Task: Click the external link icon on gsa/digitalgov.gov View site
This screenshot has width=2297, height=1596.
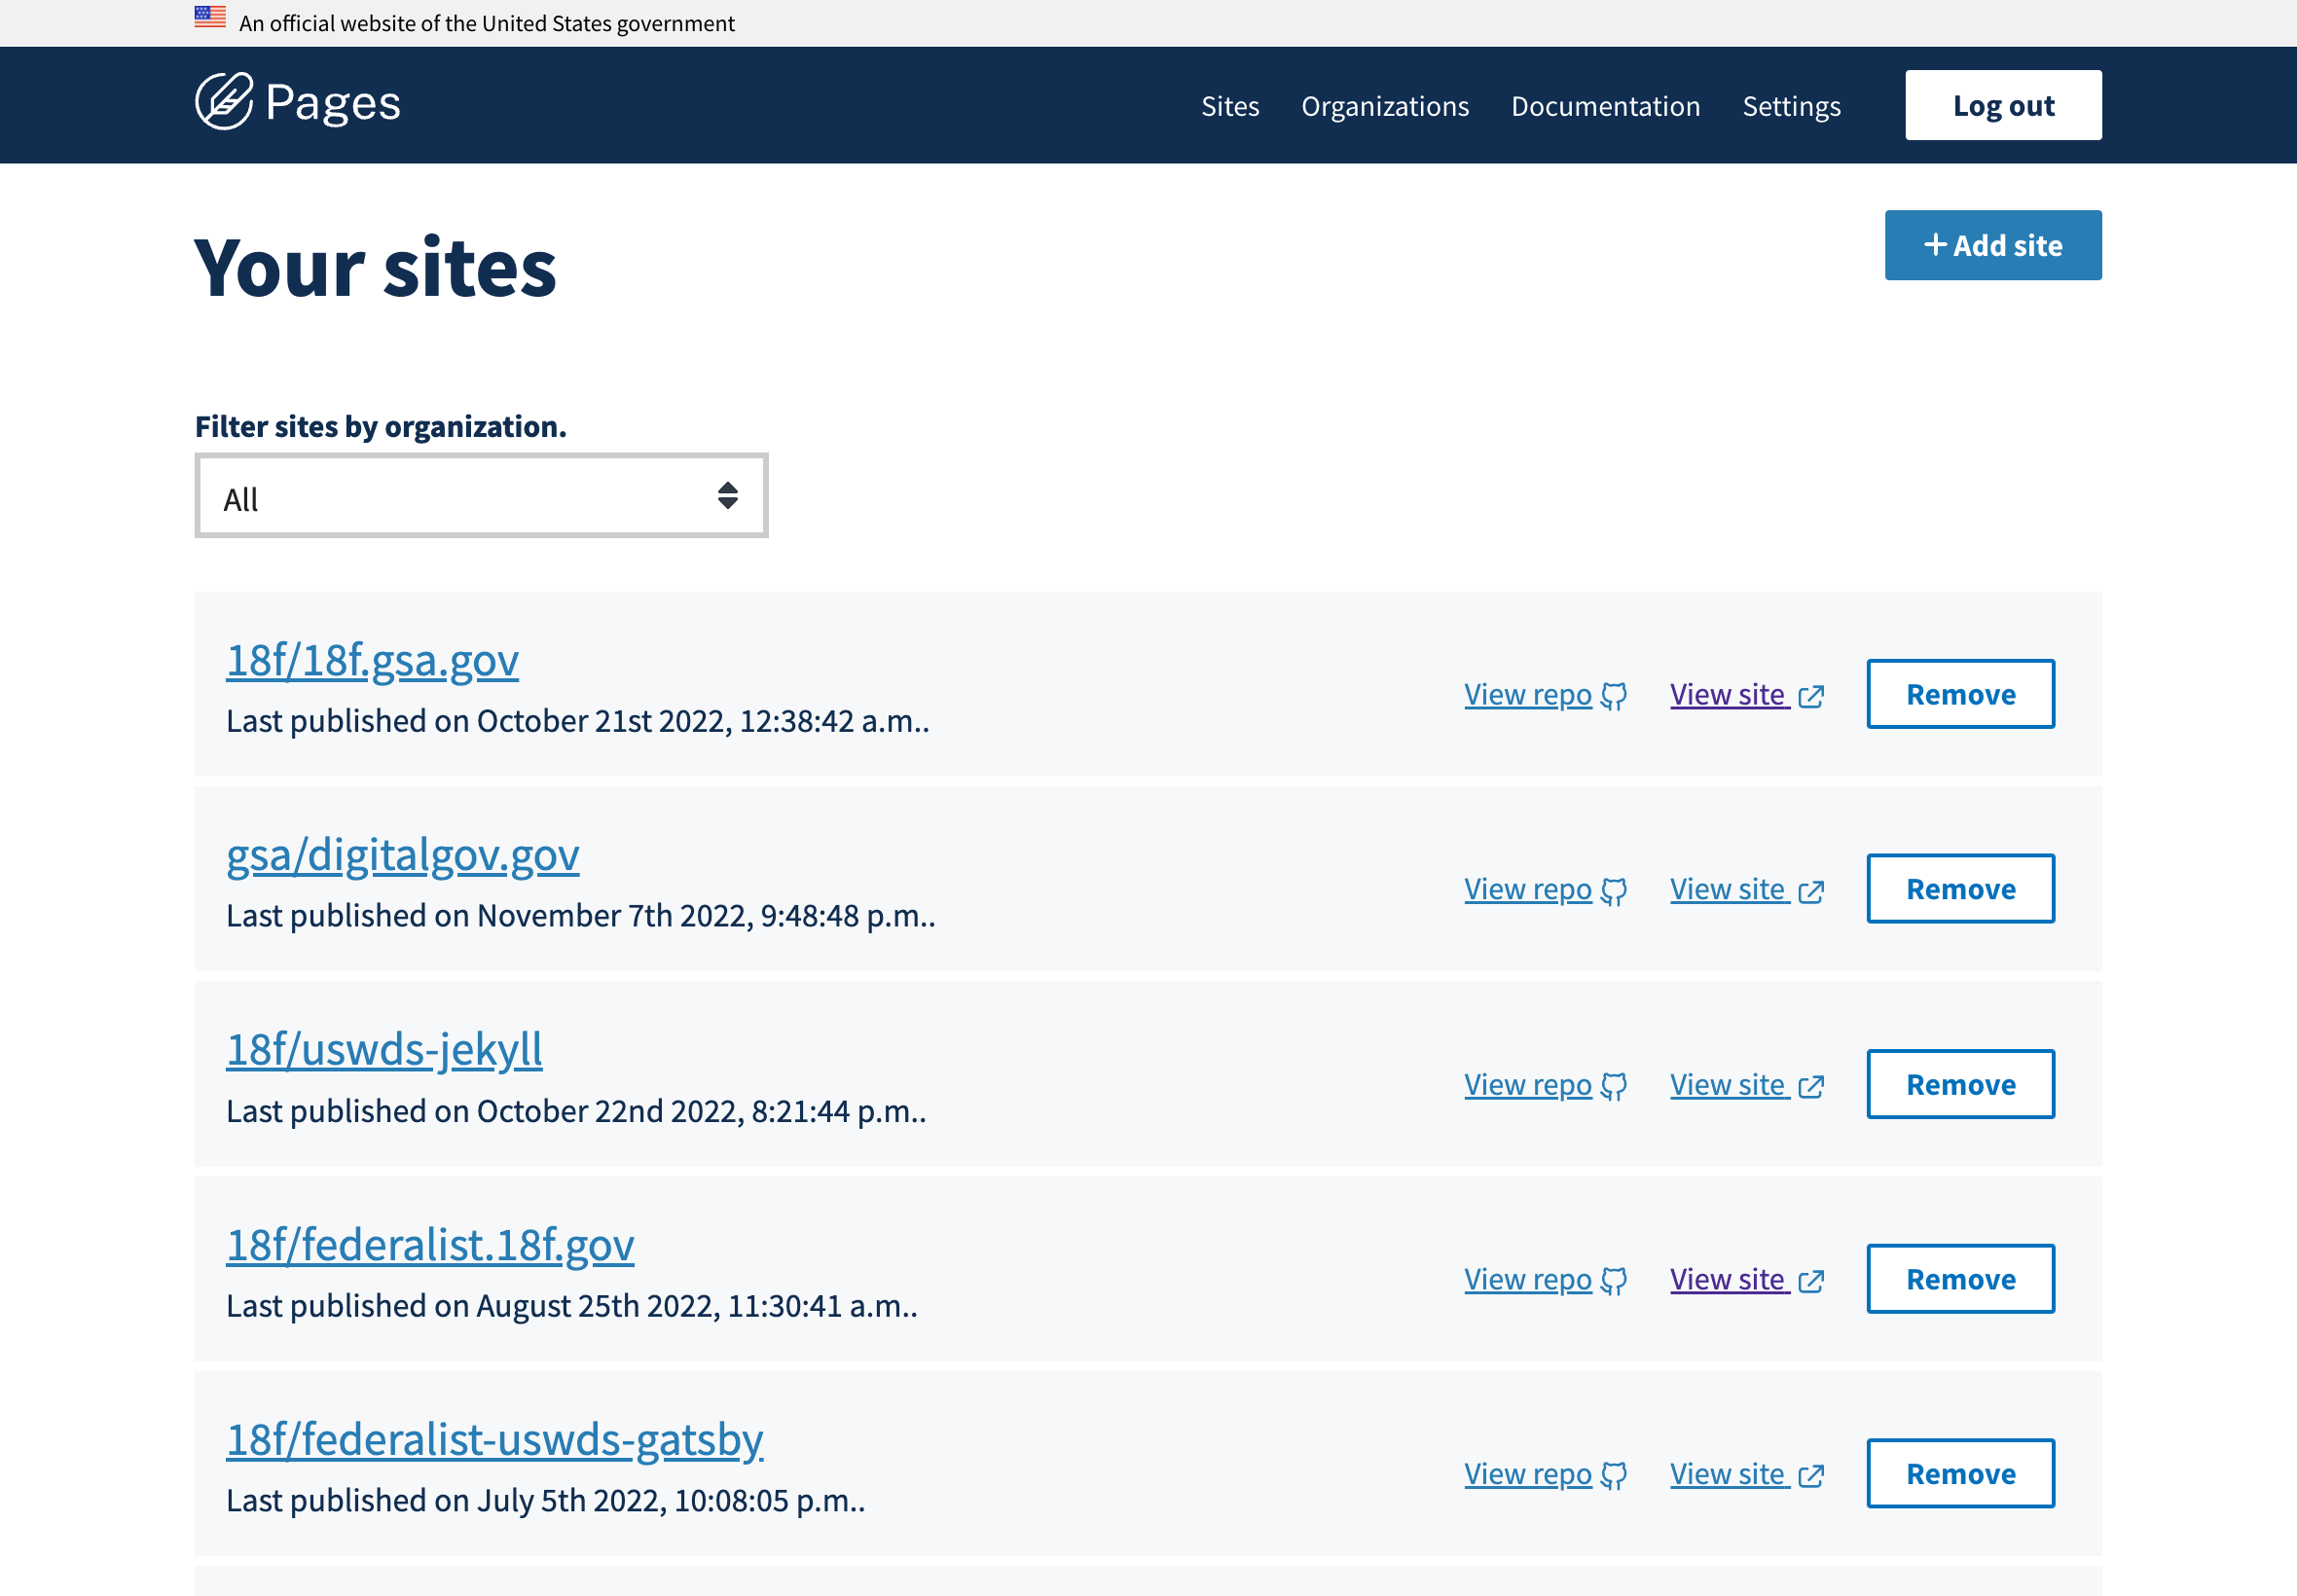Action: point(1812,893)
